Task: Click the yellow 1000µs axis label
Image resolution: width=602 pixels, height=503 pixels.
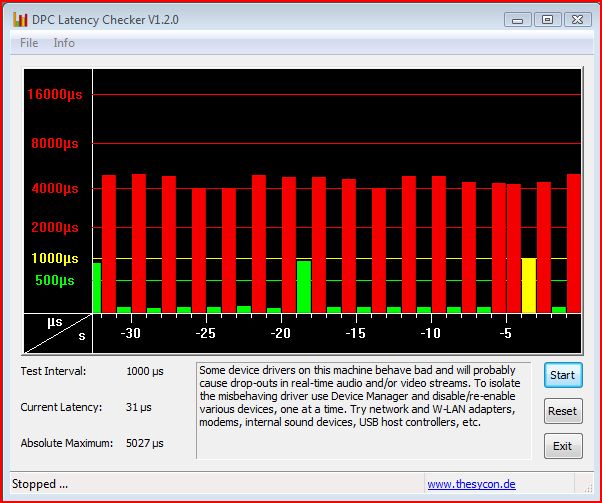Action: [55, 258]
